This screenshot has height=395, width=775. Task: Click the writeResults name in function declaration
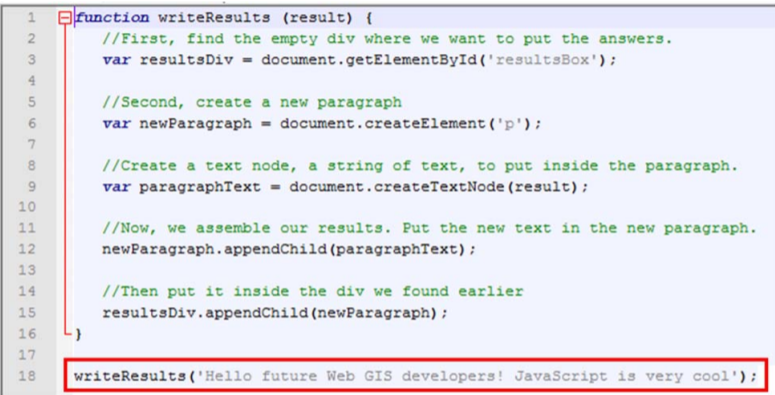[214, 18]
